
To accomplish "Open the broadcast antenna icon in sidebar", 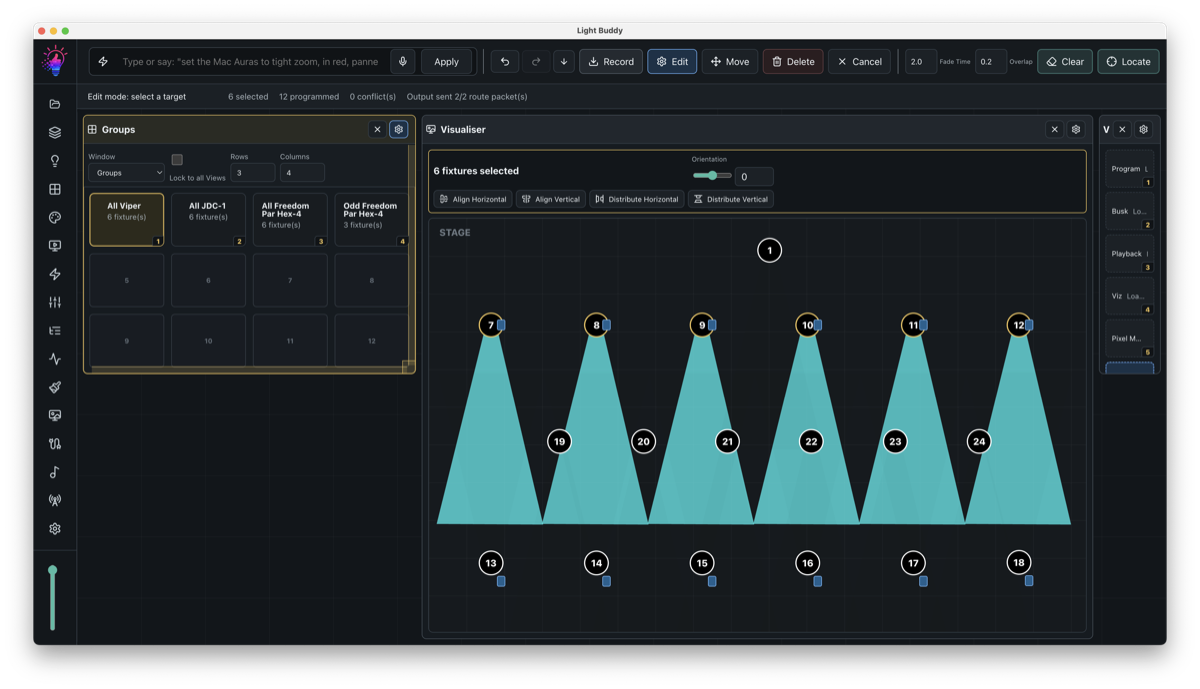I will 55,500.
